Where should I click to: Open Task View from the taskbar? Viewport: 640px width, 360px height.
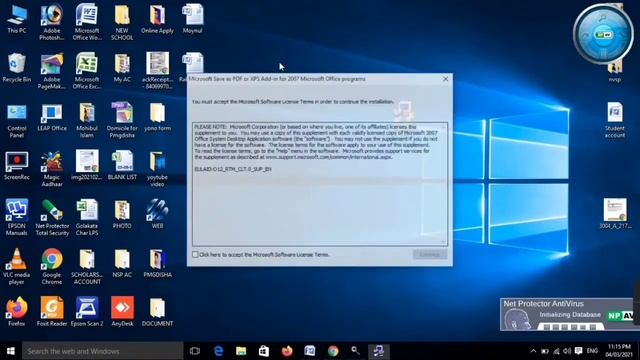[195, 351]
